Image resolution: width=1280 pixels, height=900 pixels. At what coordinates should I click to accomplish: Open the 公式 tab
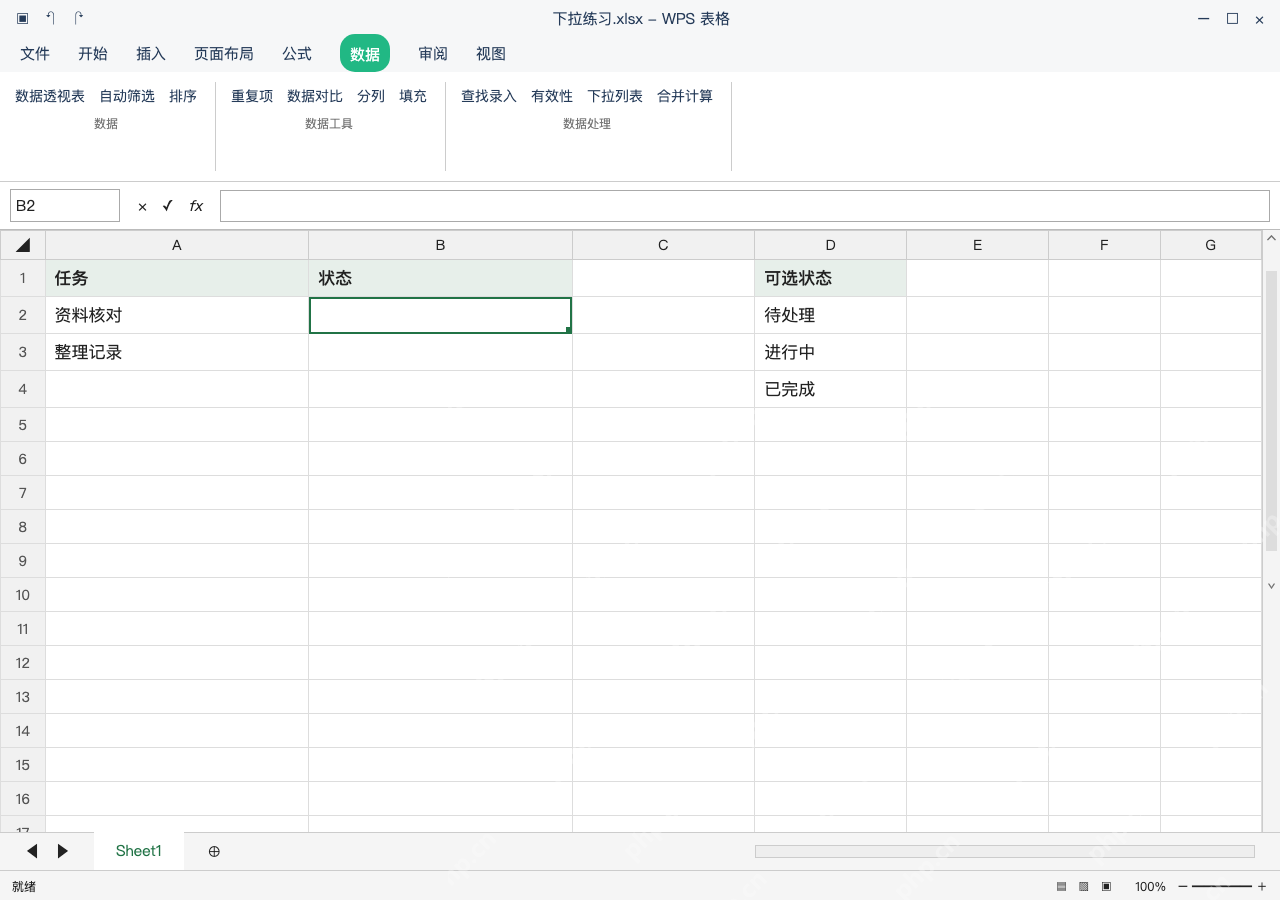pyautogui.click(x=297, y=54)
